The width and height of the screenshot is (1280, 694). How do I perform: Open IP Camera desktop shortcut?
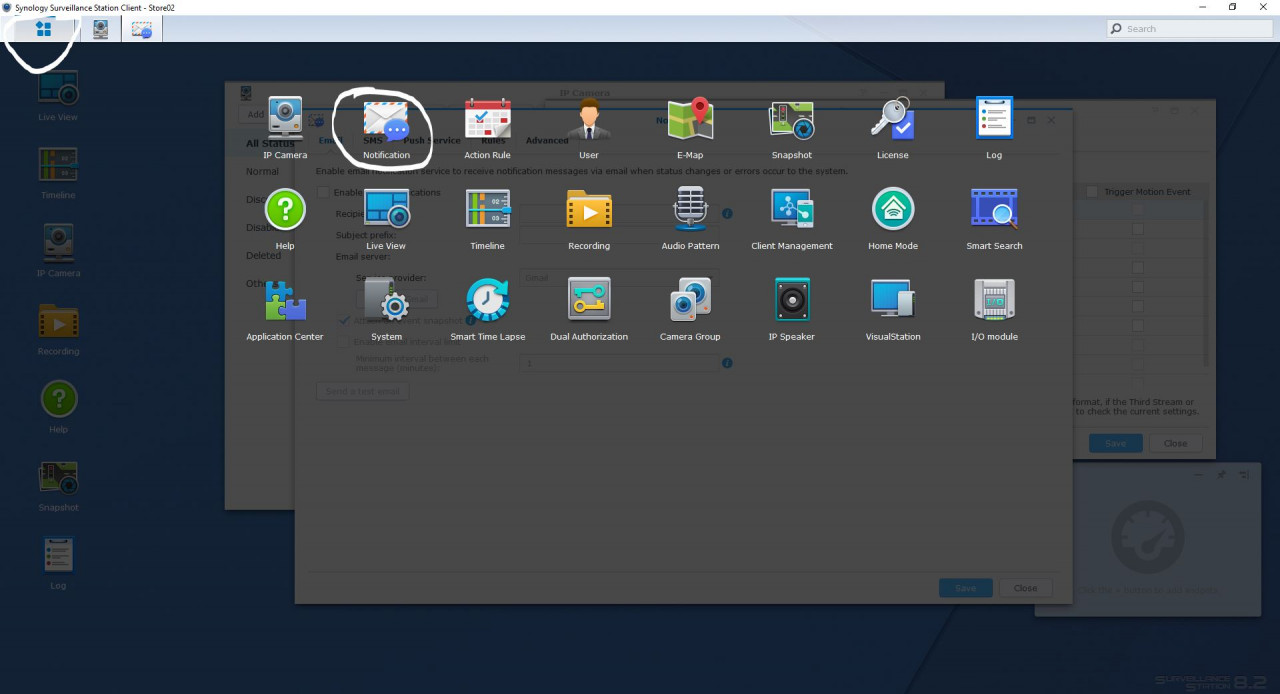click(58, 252)
